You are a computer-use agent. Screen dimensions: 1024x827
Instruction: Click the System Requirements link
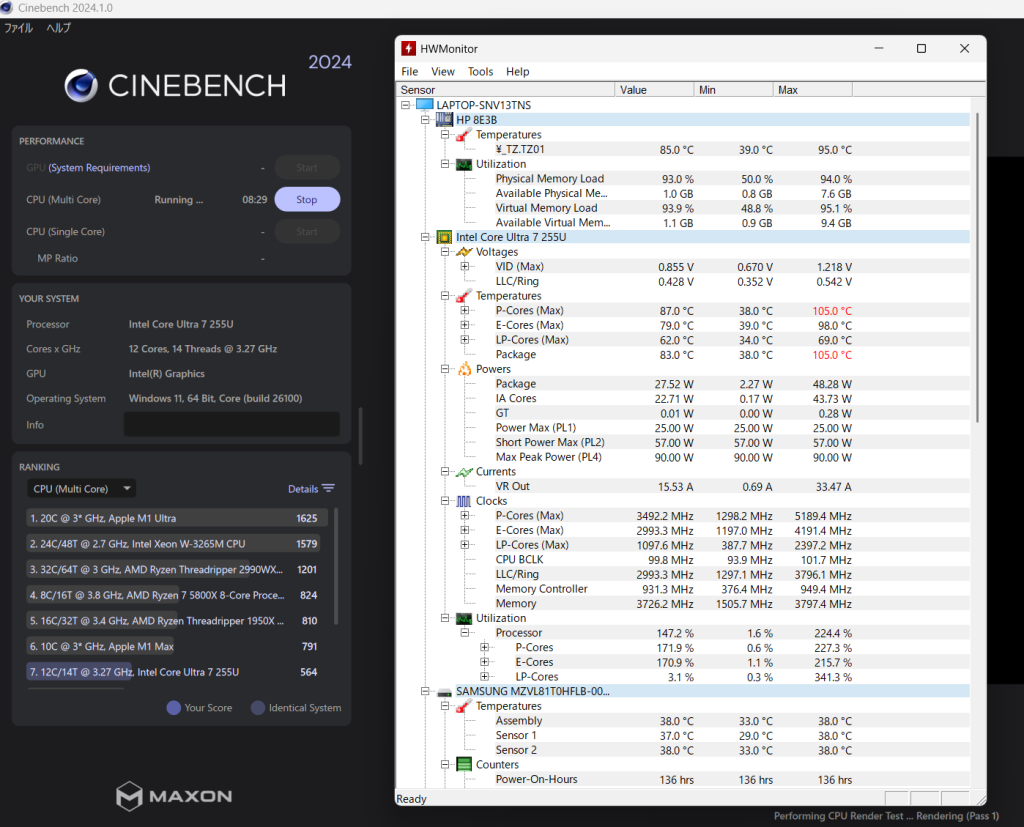click(99, 168)
